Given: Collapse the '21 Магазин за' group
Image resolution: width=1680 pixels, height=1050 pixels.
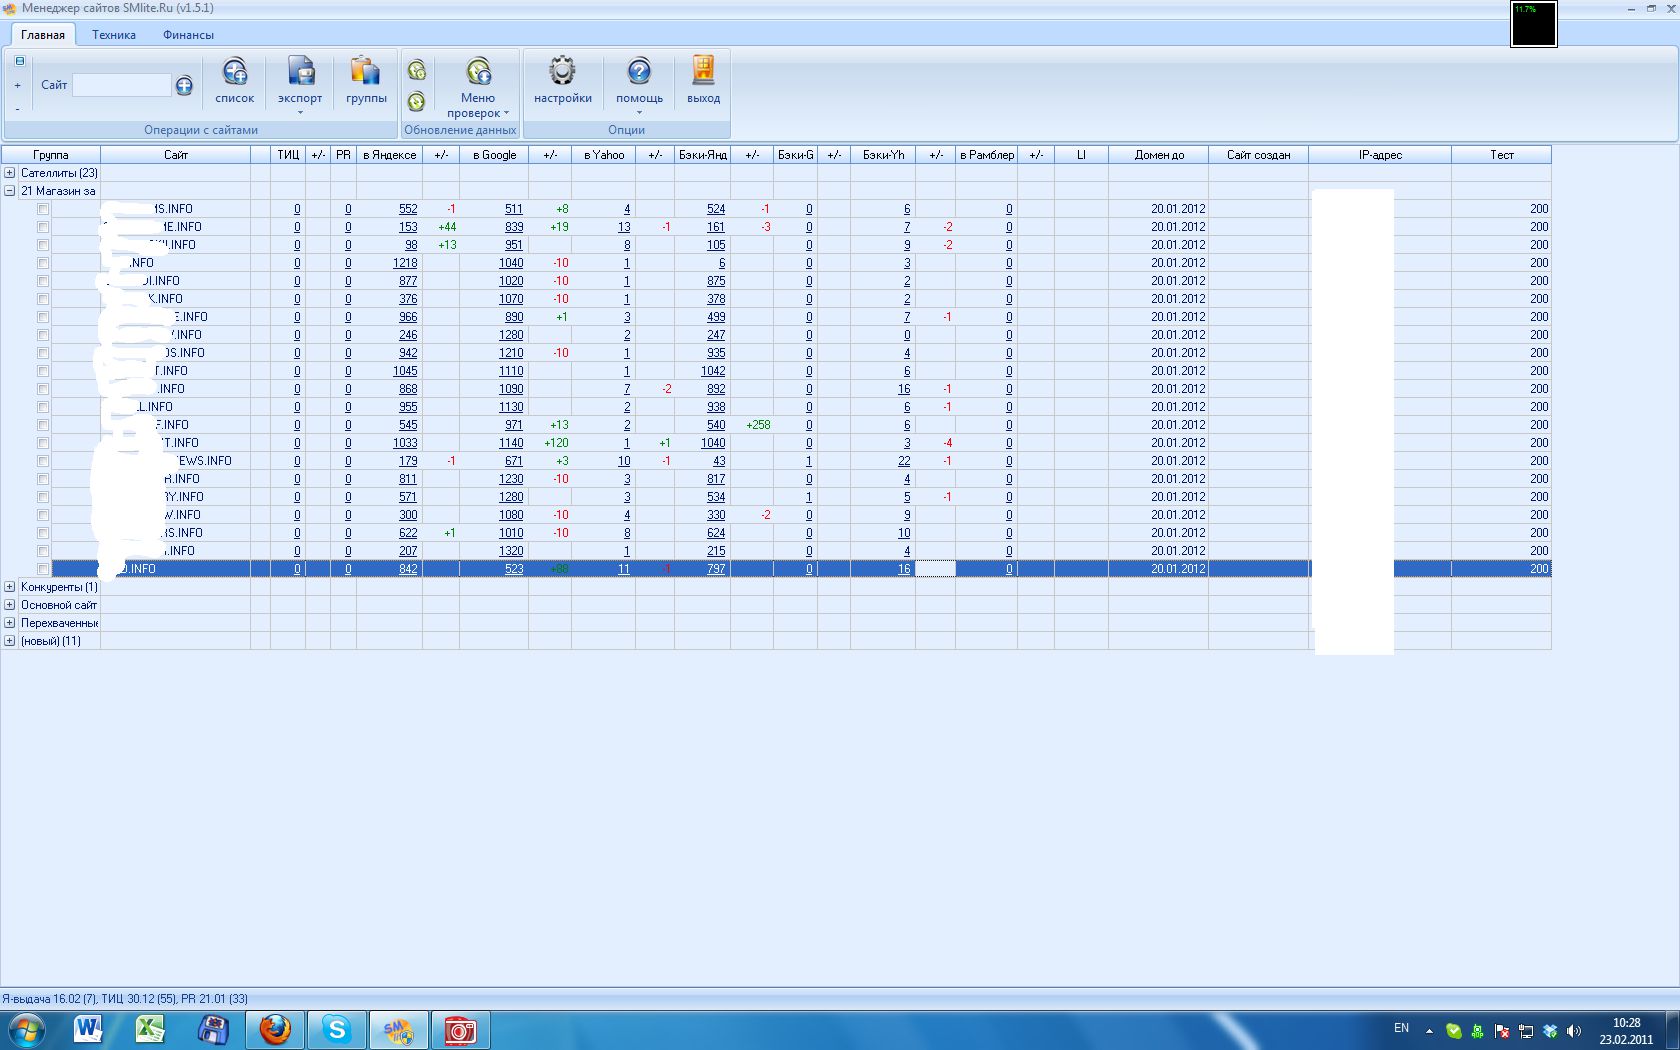Looking at the screenshot, I should [10, 191].
